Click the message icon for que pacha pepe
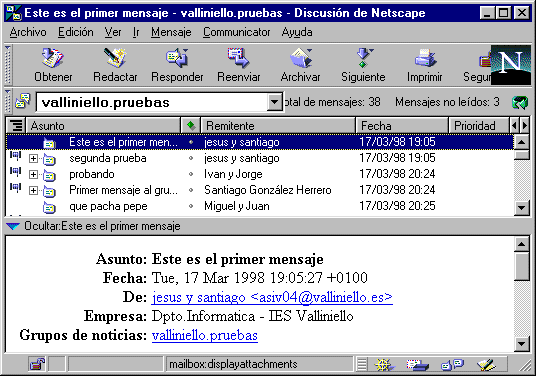The height and width of the screenshot is (376, 536). click(49, 207)
